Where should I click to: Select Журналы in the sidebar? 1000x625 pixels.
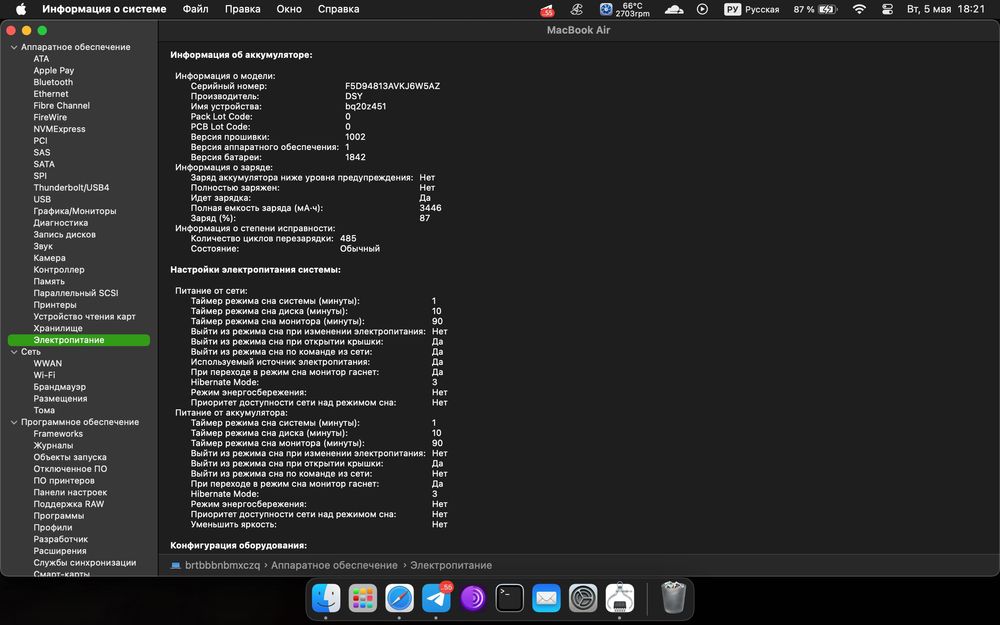coord(53,446)
